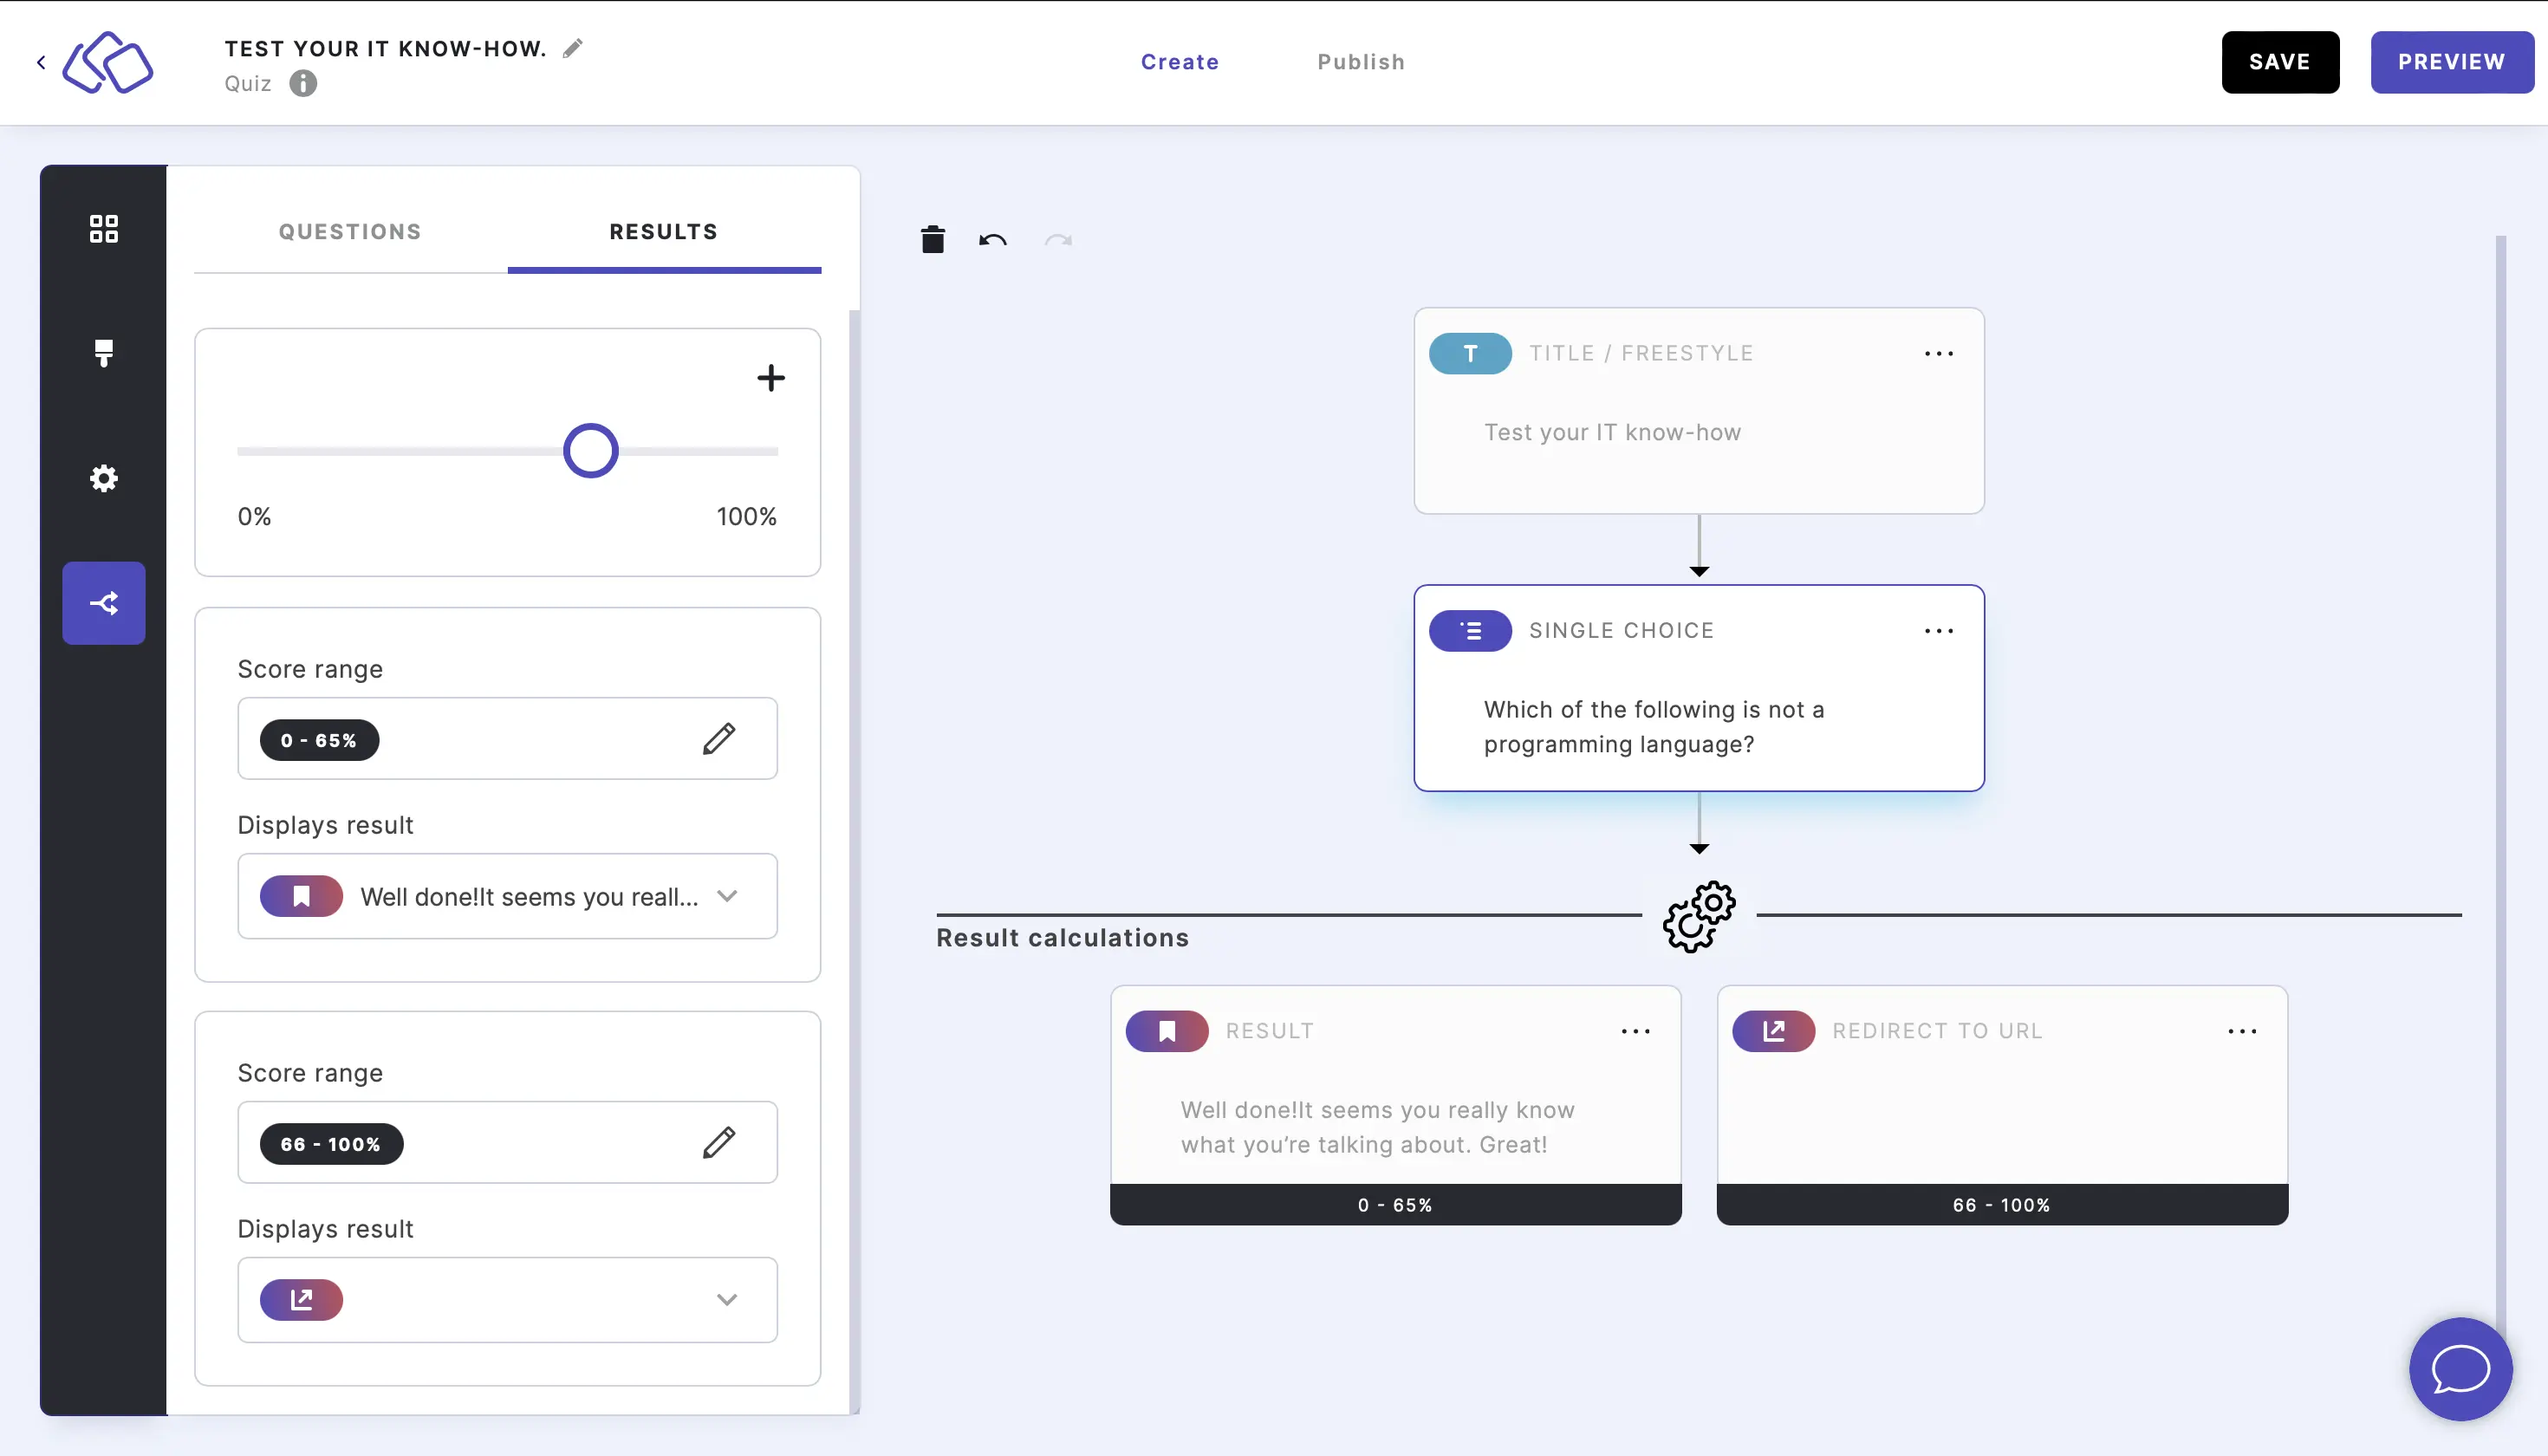Select the Single Choice question card
The width and height of the screenshot is (2548, 1456).
1699,688
